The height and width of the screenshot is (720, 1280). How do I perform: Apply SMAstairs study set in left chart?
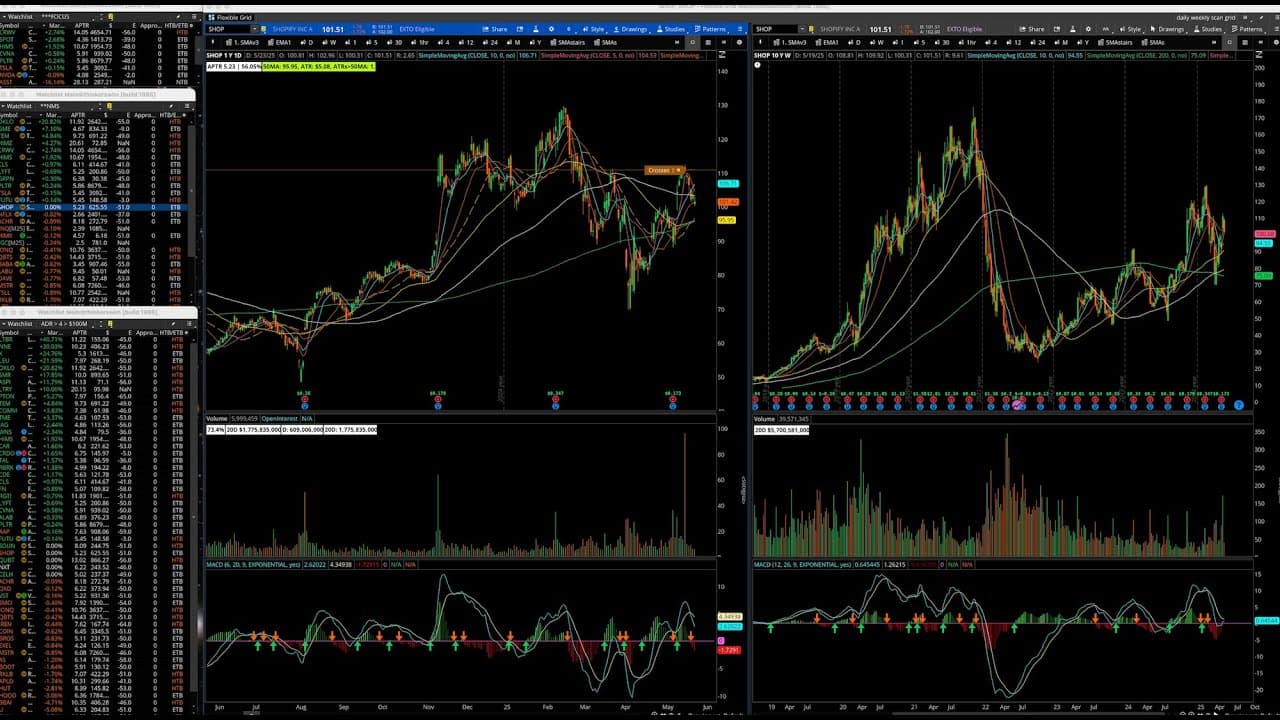pyautogui.click(x=570, y=42)
